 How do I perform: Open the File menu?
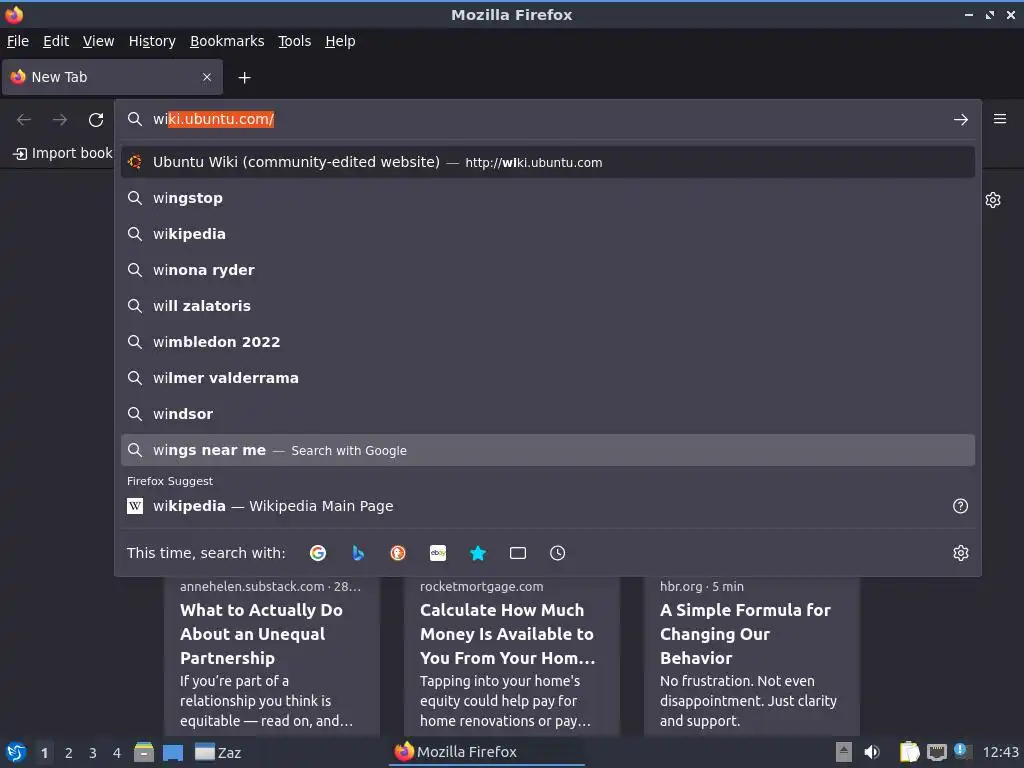[18, 41]
